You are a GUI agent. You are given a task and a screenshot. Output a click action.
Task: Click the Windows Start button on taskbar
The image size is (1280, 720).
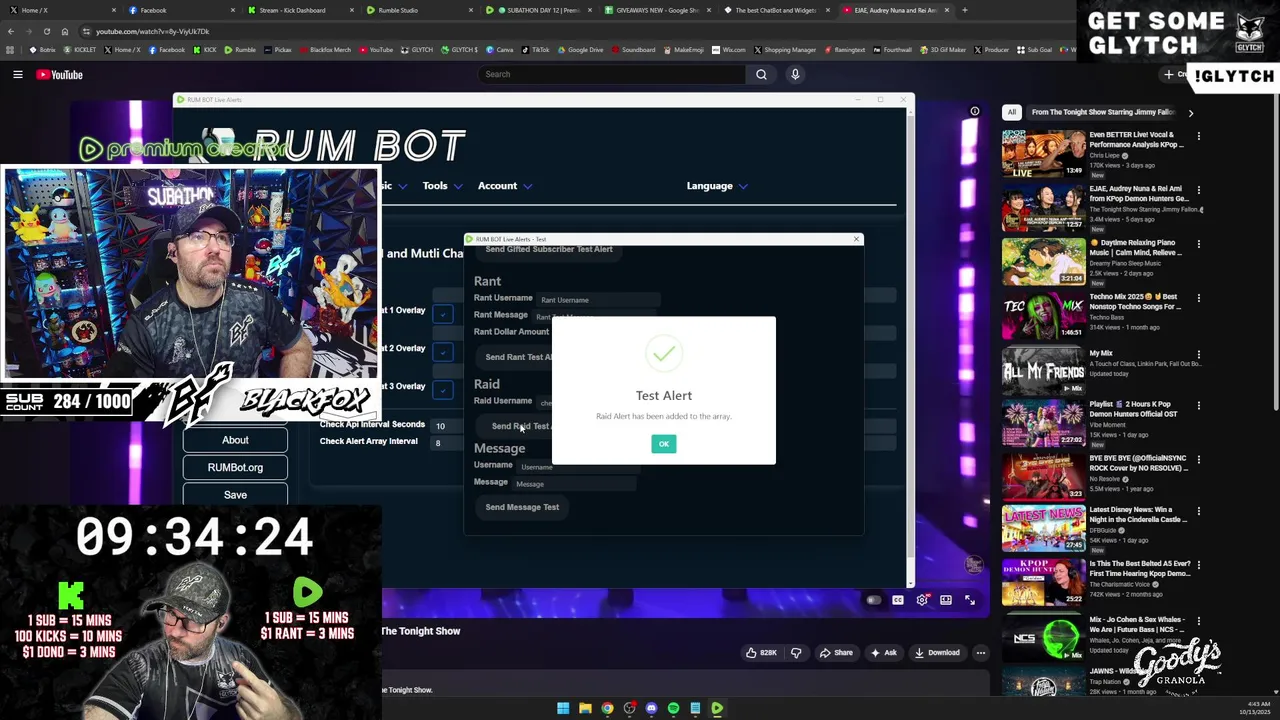(x=563, y=709)
